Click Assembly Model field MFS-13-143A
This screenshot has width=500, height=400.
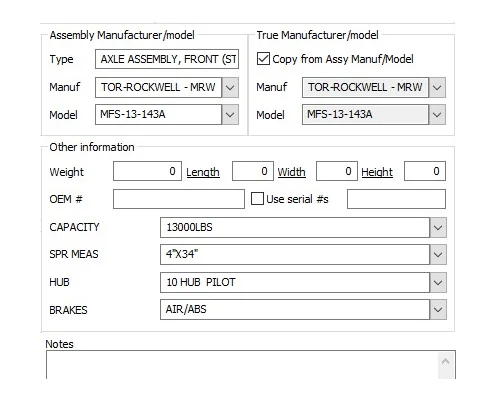pyautogui.click(x=158, y=115)
